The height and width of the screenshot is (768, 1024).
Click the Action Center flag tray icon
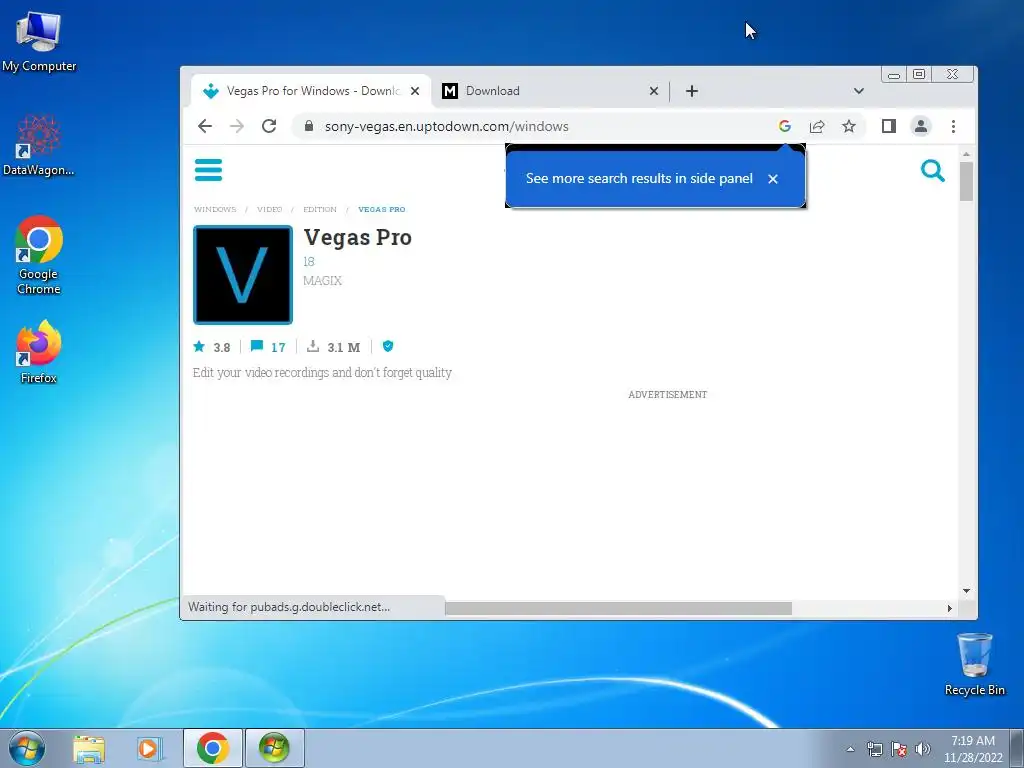point(899,749)
